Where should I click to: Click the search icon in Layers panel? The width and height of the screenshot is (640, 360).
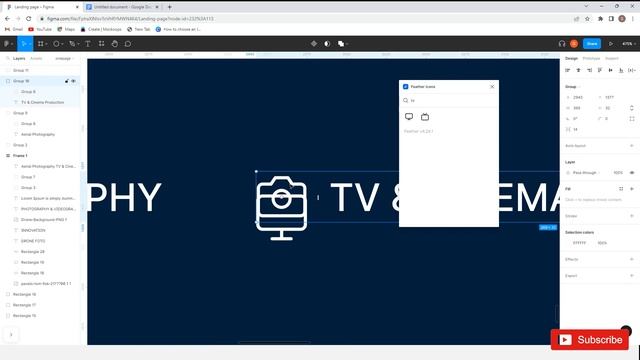tap(8, 58)
